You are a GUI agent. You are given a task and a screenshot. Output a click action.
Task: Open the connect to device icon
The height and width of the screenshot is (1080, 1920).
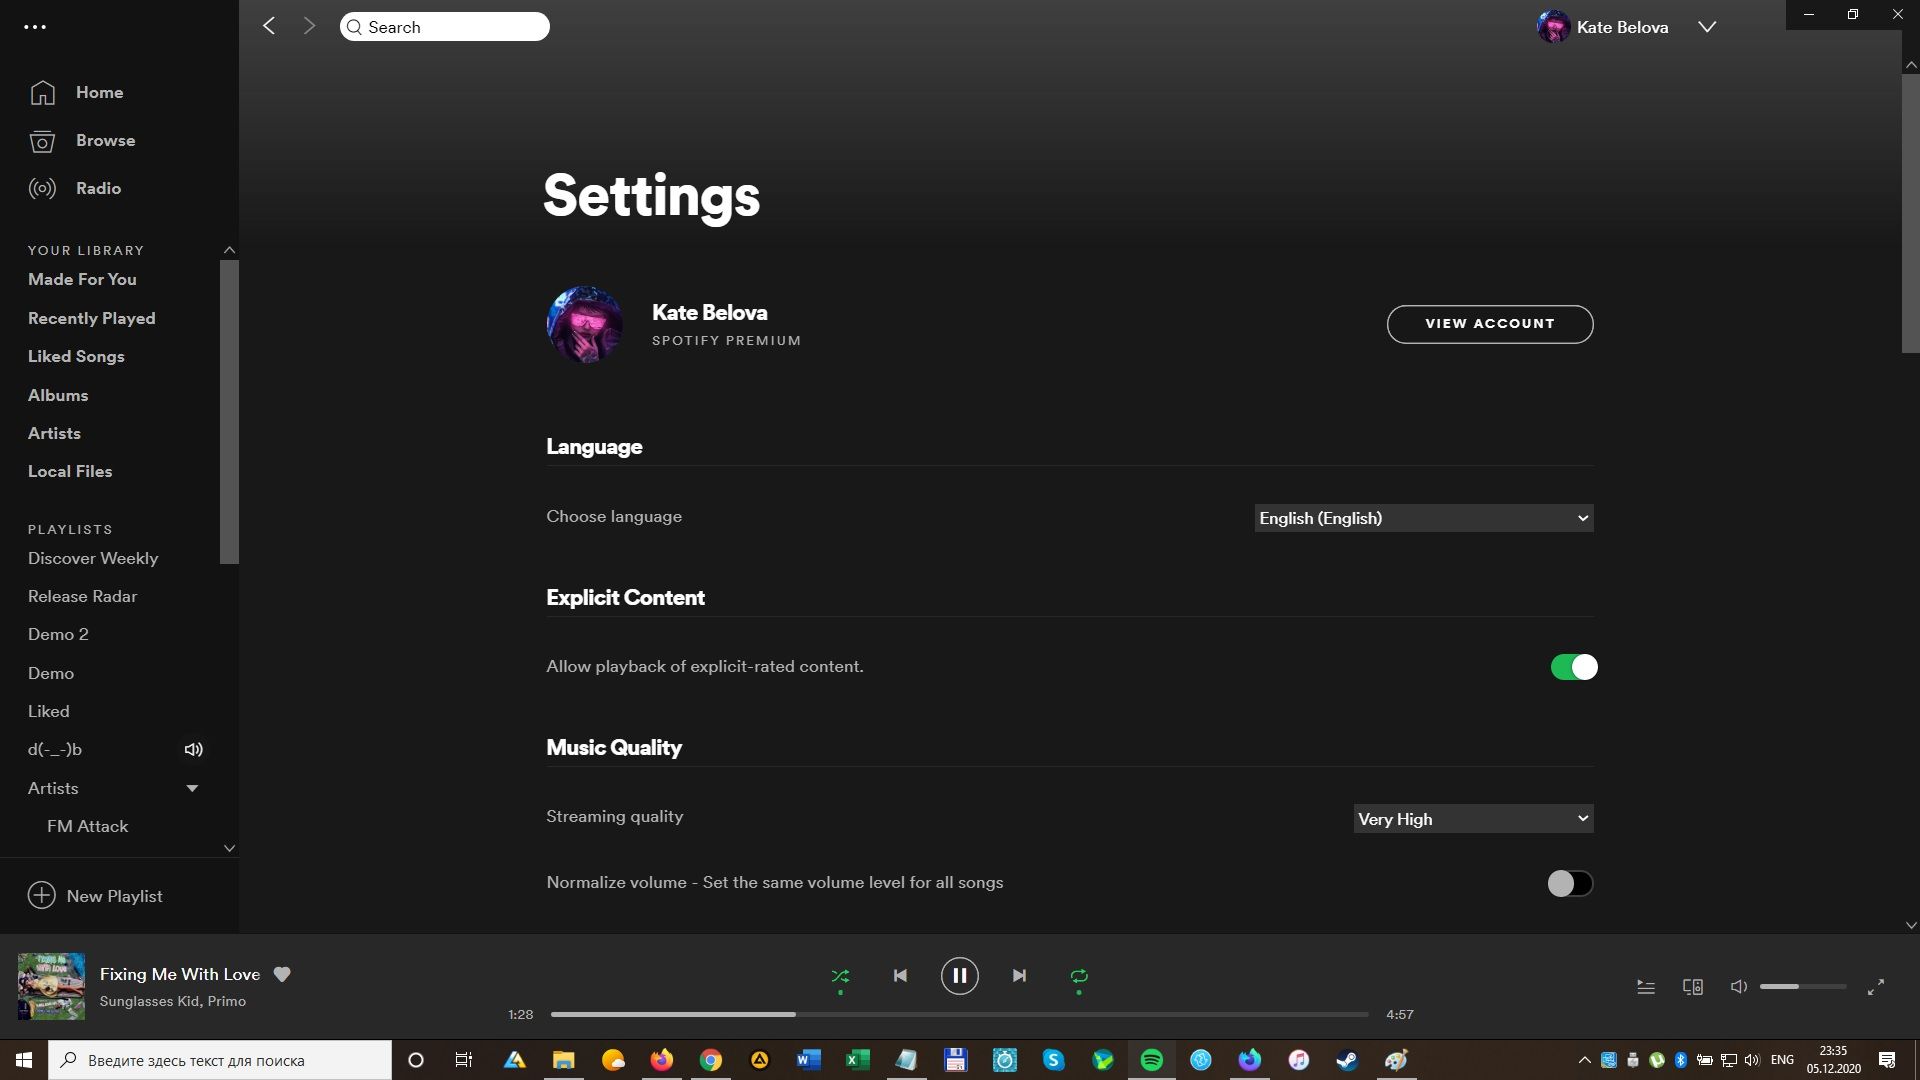coord(1693,987)
